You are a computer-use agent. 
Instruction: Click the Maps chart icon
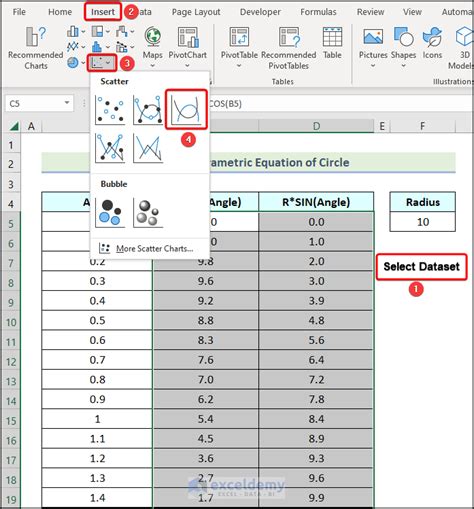[x=153, y=37]
